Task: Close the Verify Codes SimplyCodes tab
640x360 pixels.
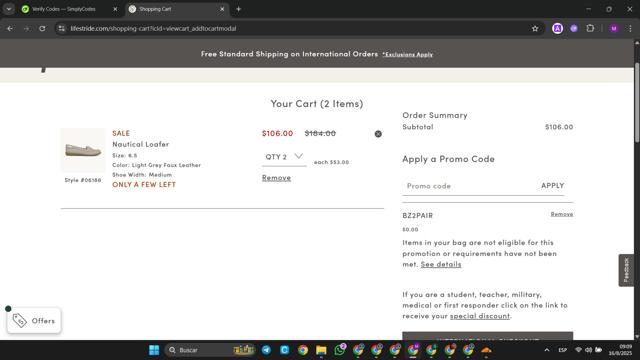Action: (x=115, y=9)
